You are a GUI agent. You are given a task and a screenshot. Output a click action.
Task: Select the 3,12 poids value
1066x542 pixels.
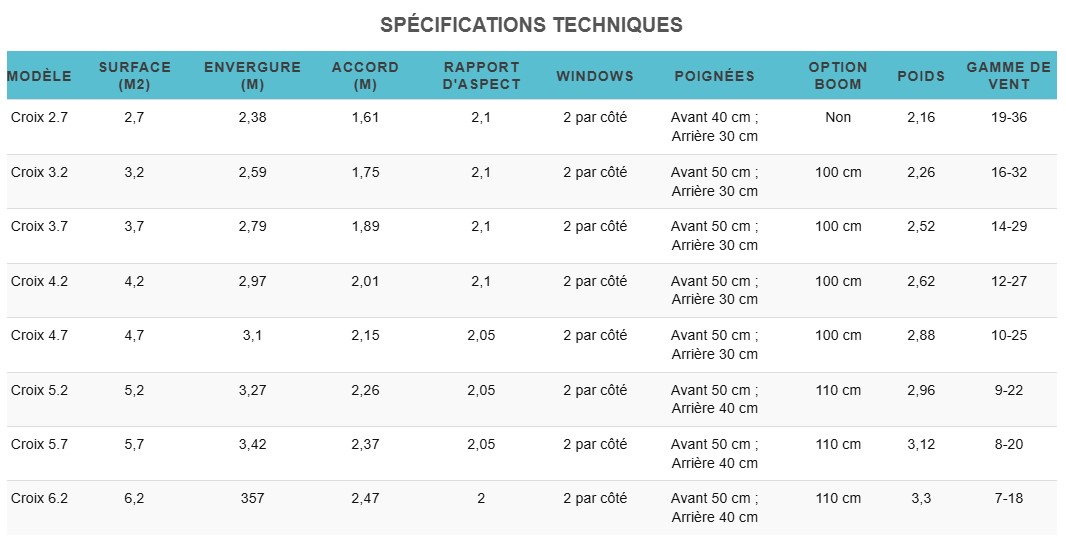(921, 444)
